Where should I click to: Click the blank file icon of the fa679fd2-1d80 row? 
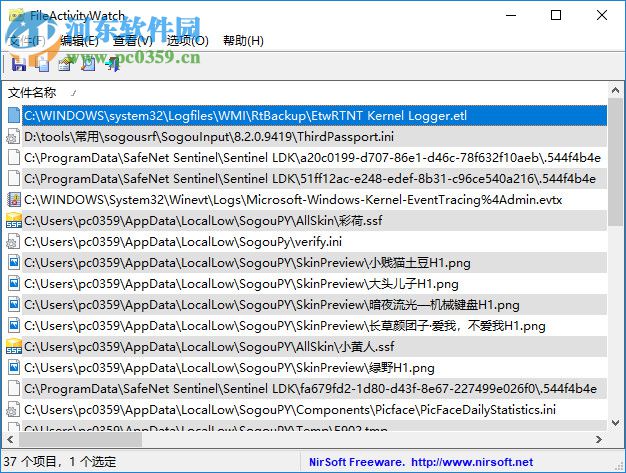[14, 389]
